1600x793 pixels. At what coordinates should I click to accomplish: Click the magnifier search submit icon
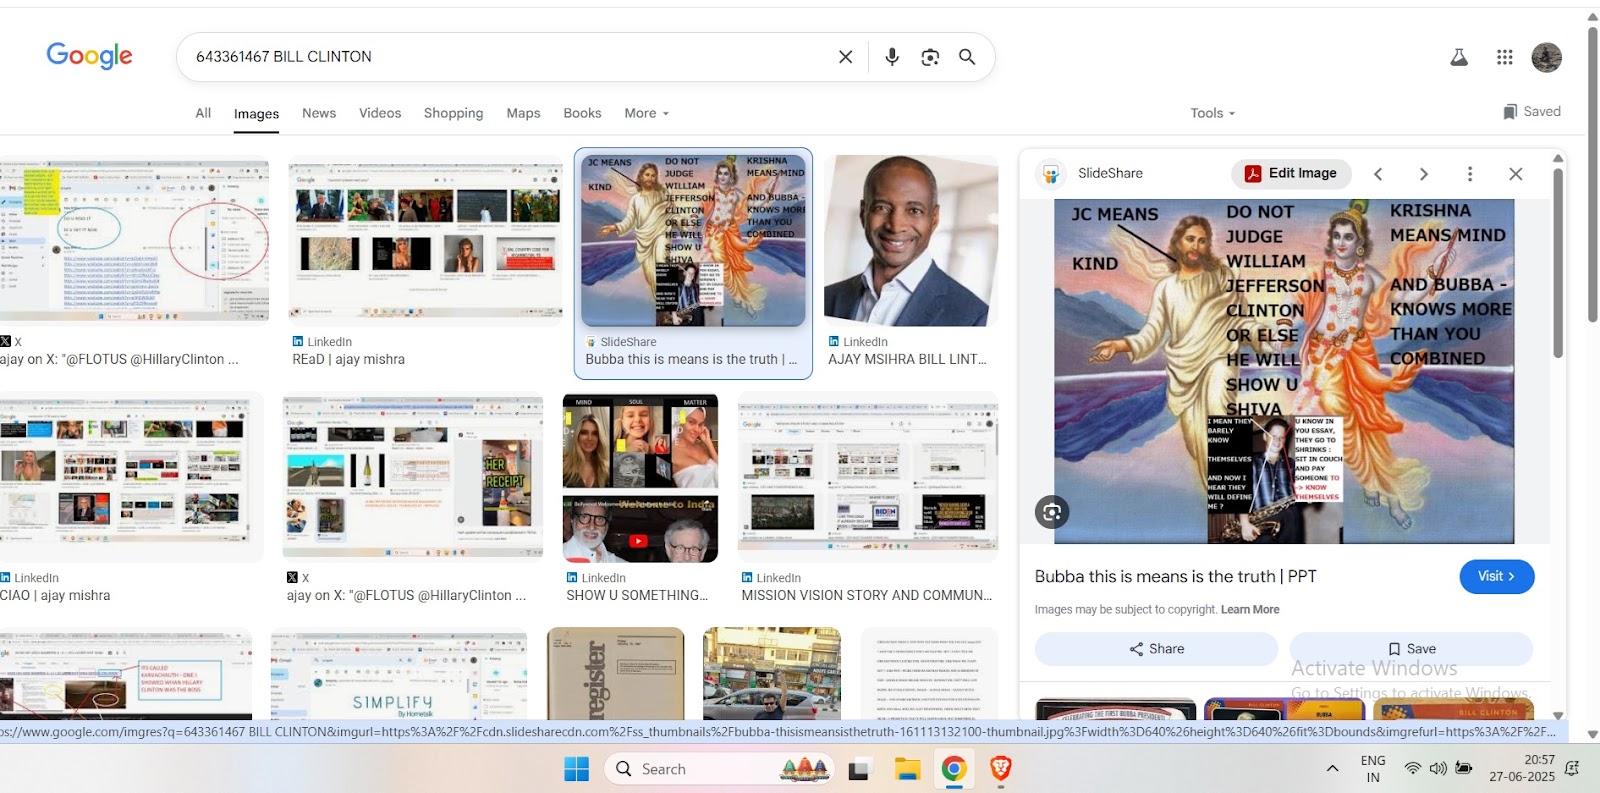coord(967,57)
